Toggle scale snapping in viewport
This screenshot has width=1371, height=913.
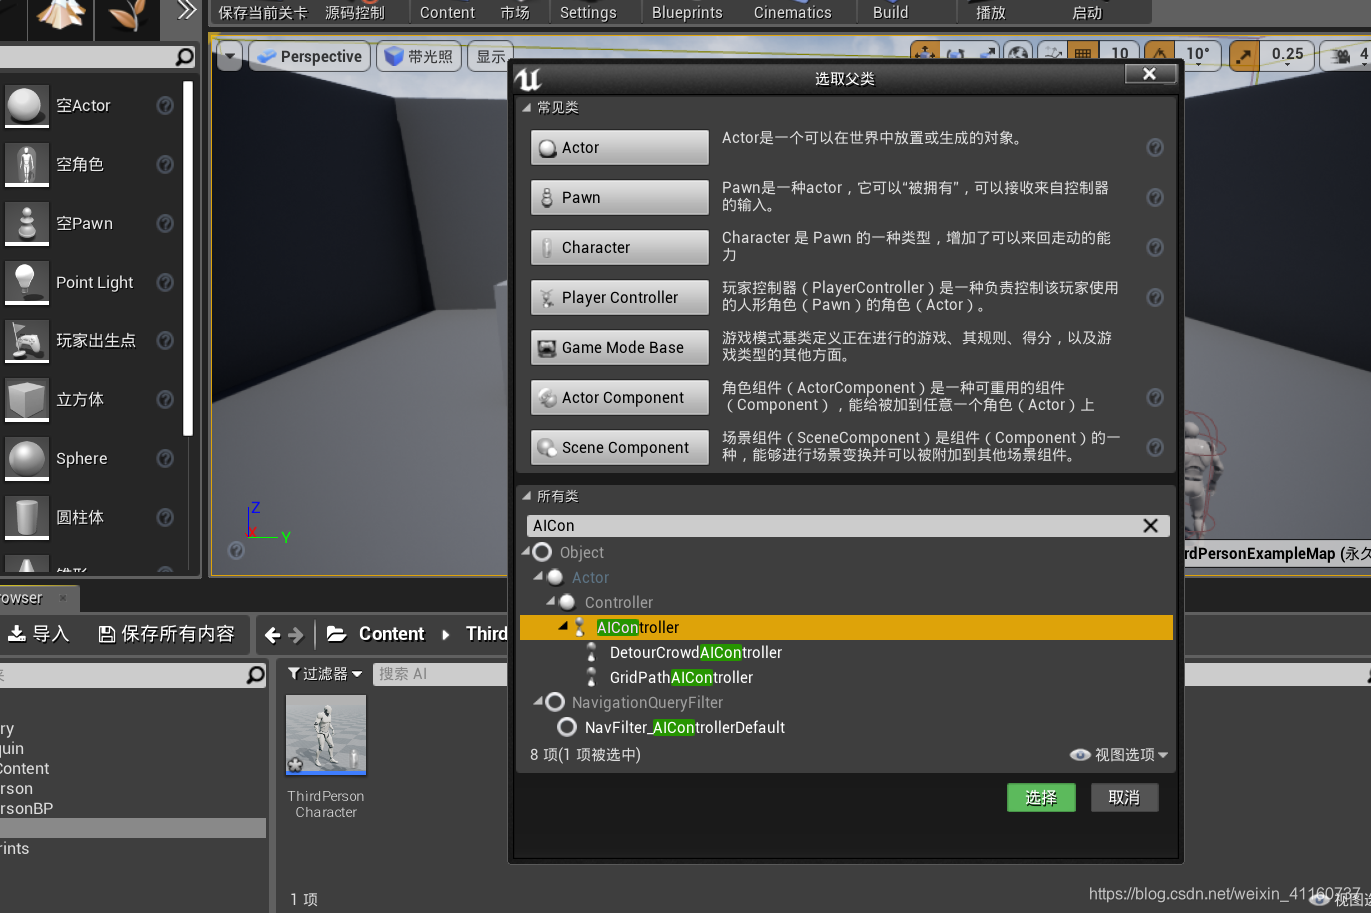(x=1244, y=55)
